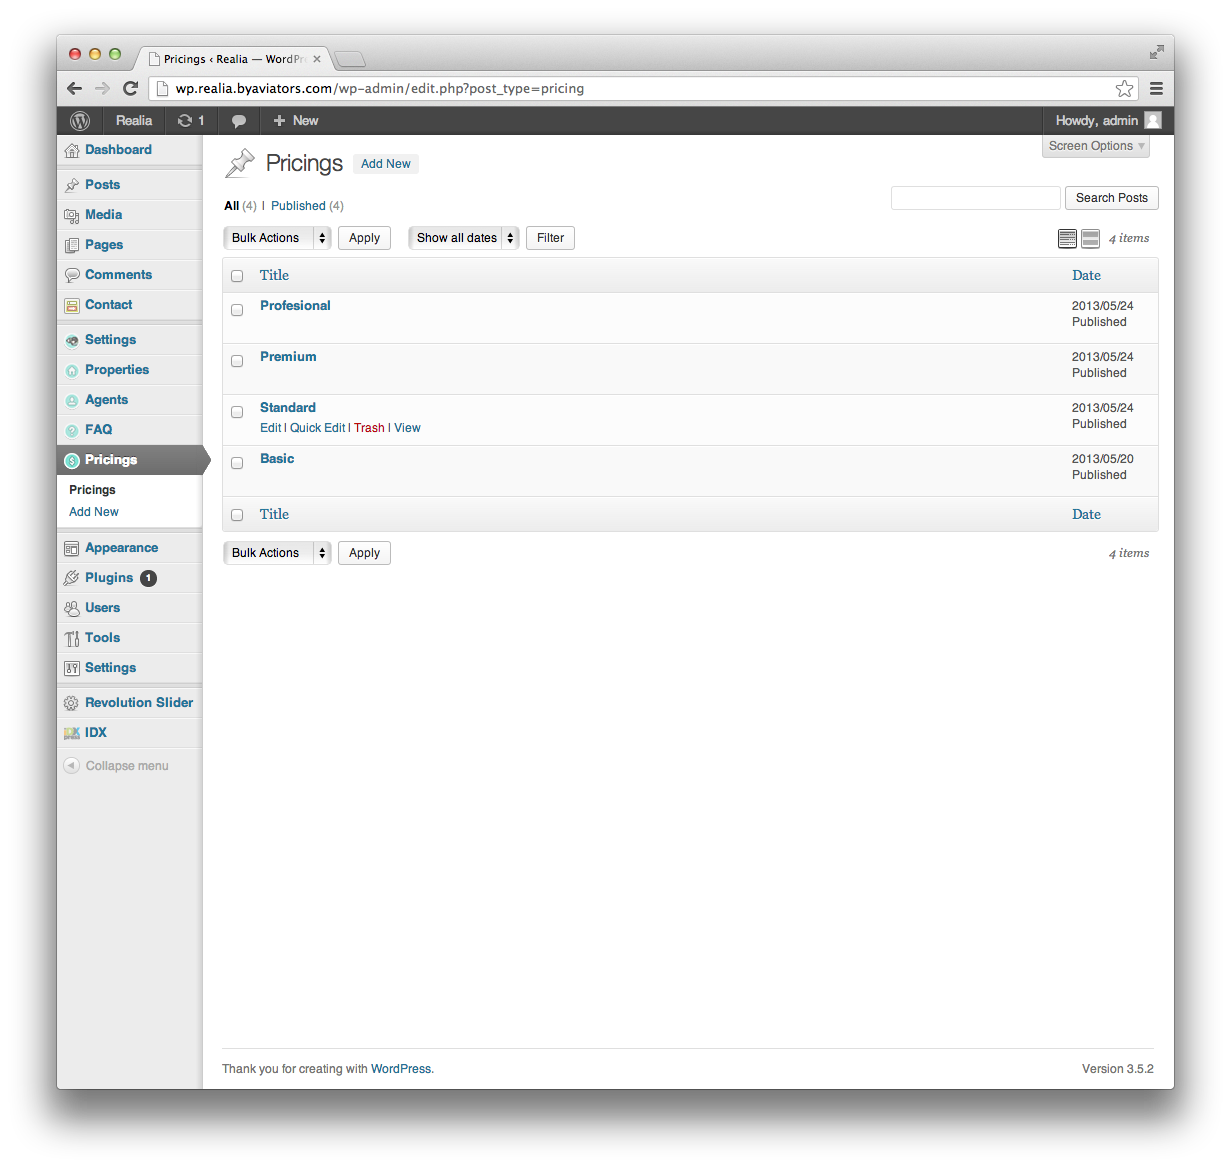1231x1168 pixels.
Task: Switch to excerpt view icon
Action: click(1091, 238)
